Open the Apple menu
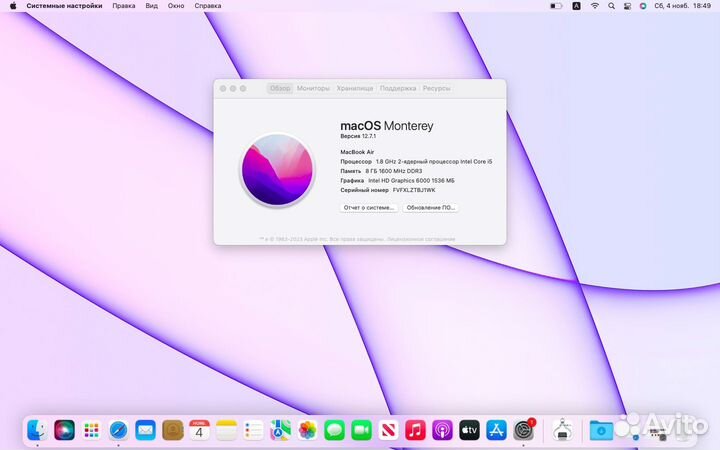The width and height of the screenshot is (720, 450). pyautogui.click(x=13, y=6)
